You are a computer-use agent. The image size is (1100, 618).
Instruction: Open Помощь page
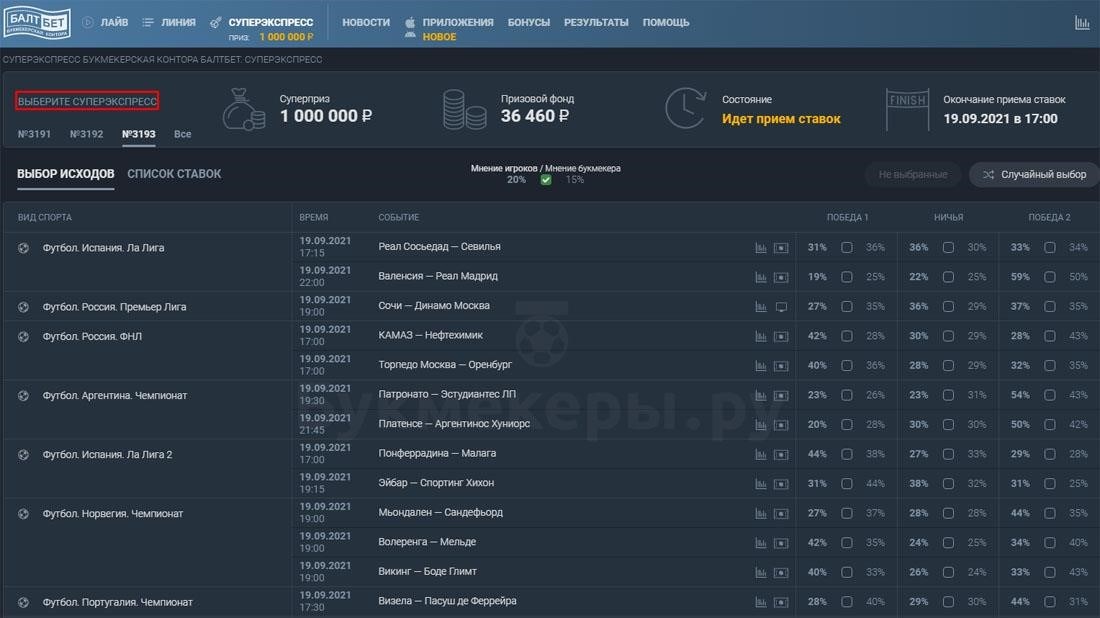click(x=666, y=22)
